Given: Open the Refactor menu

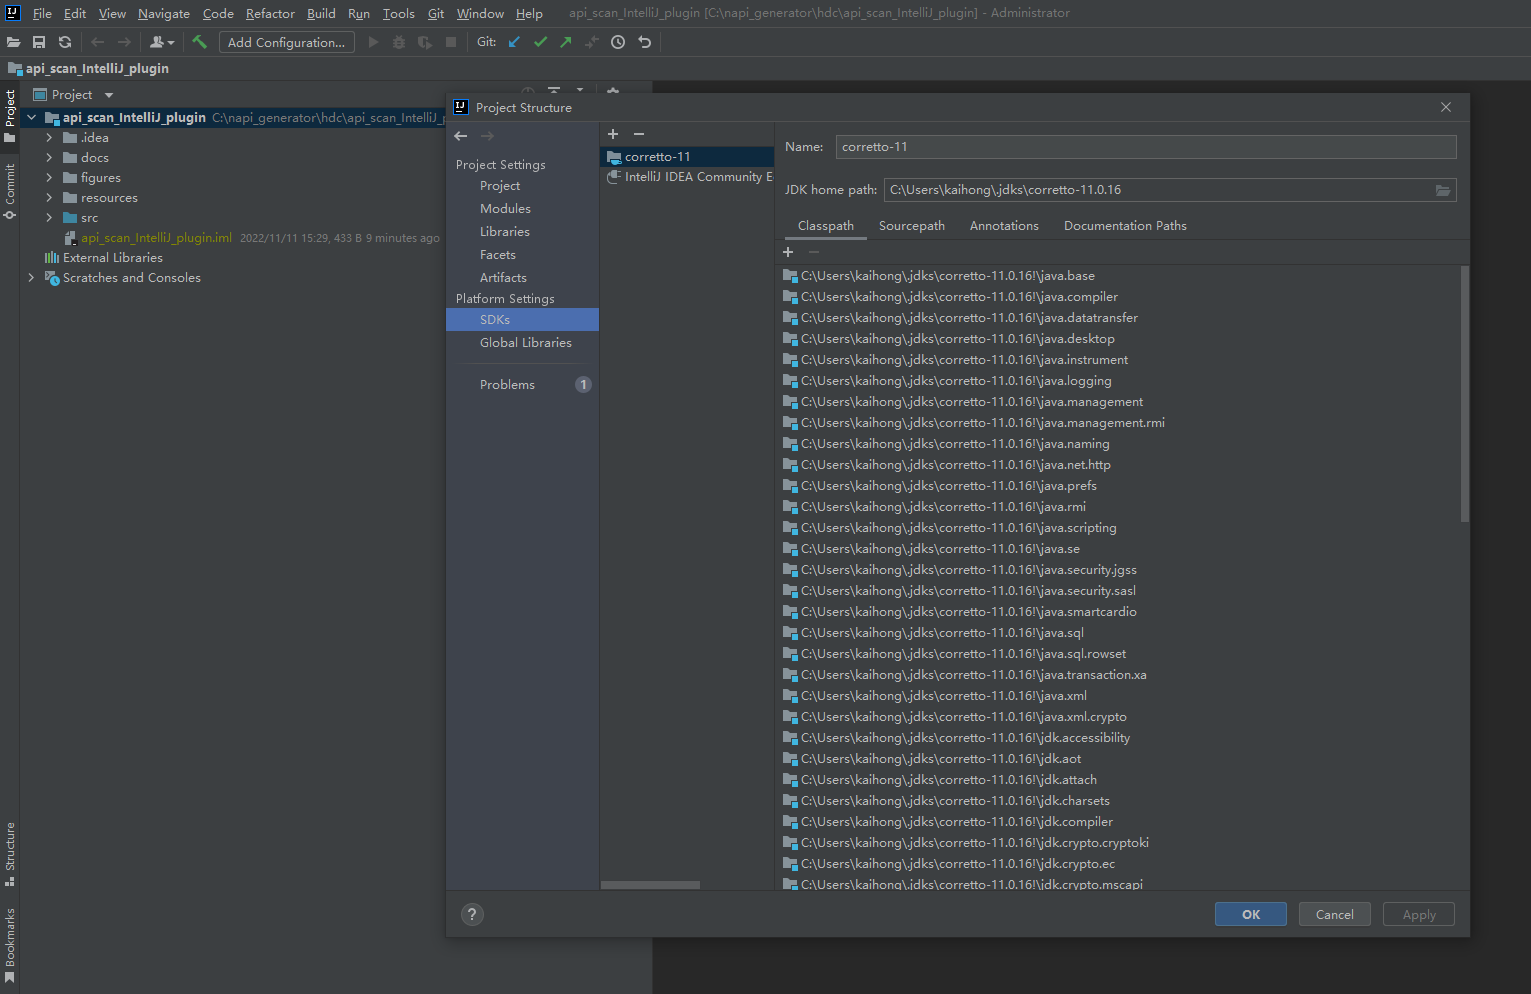Looking at the screenshot, I should pyautogui.click(x=270, y=13).
